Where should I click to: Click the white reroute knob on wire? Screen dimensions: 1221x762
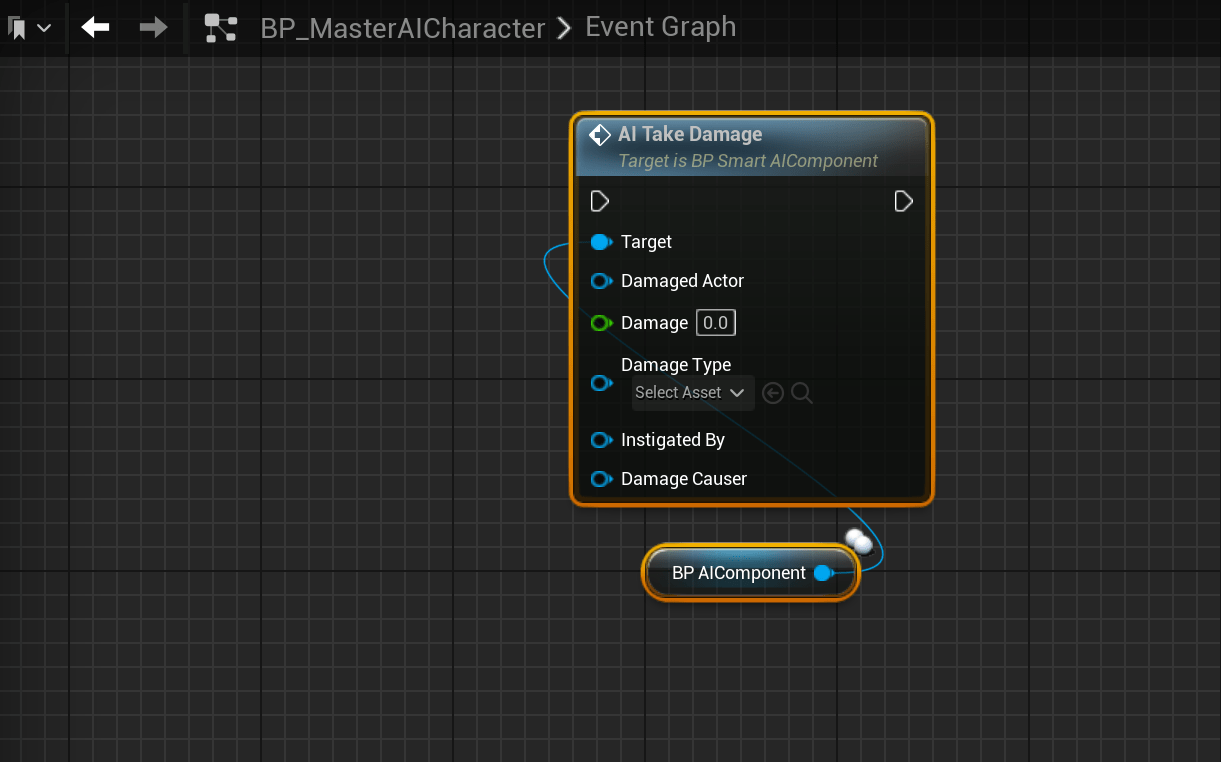[859, 542]
